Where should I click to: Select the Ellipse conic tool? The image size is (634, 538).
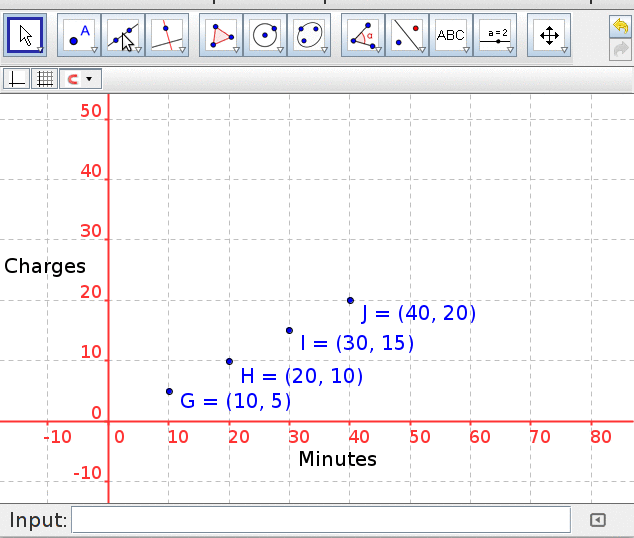click(308, 35)
